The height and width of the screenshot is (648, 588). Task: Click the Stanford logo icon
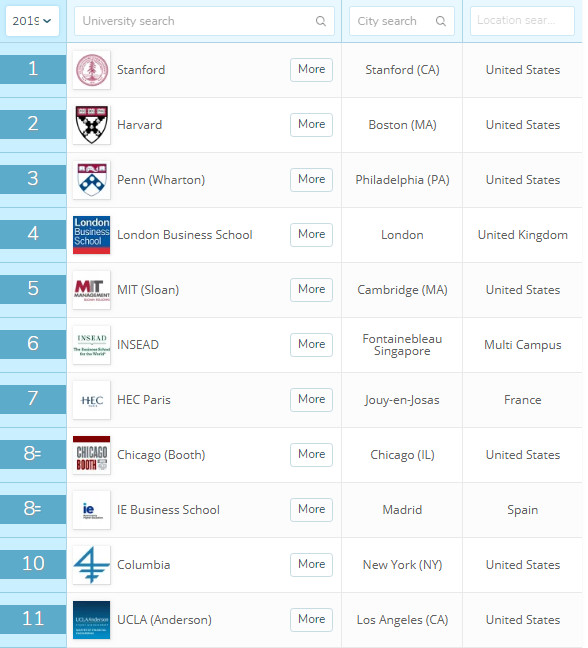pos(92,70)
